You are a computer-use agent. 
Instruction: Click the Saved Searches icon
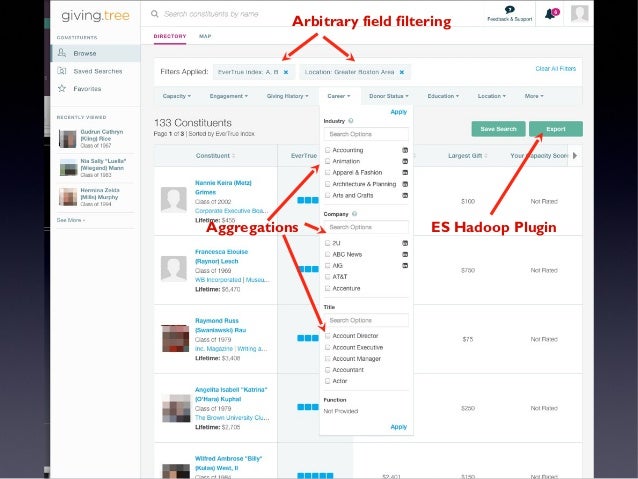tap(62, 71)
